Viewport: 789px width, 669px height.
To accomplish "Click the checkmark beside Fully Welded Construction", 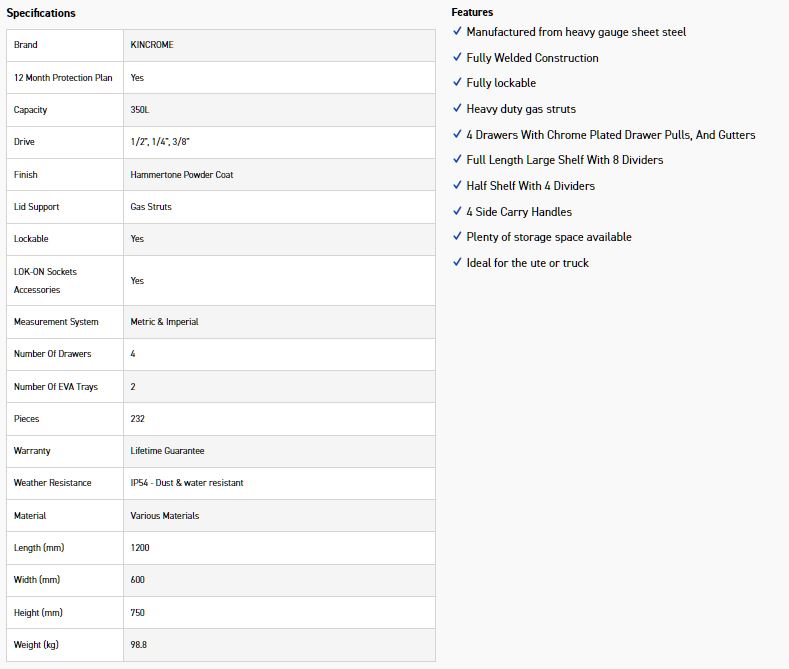I will tap(457, 58).
